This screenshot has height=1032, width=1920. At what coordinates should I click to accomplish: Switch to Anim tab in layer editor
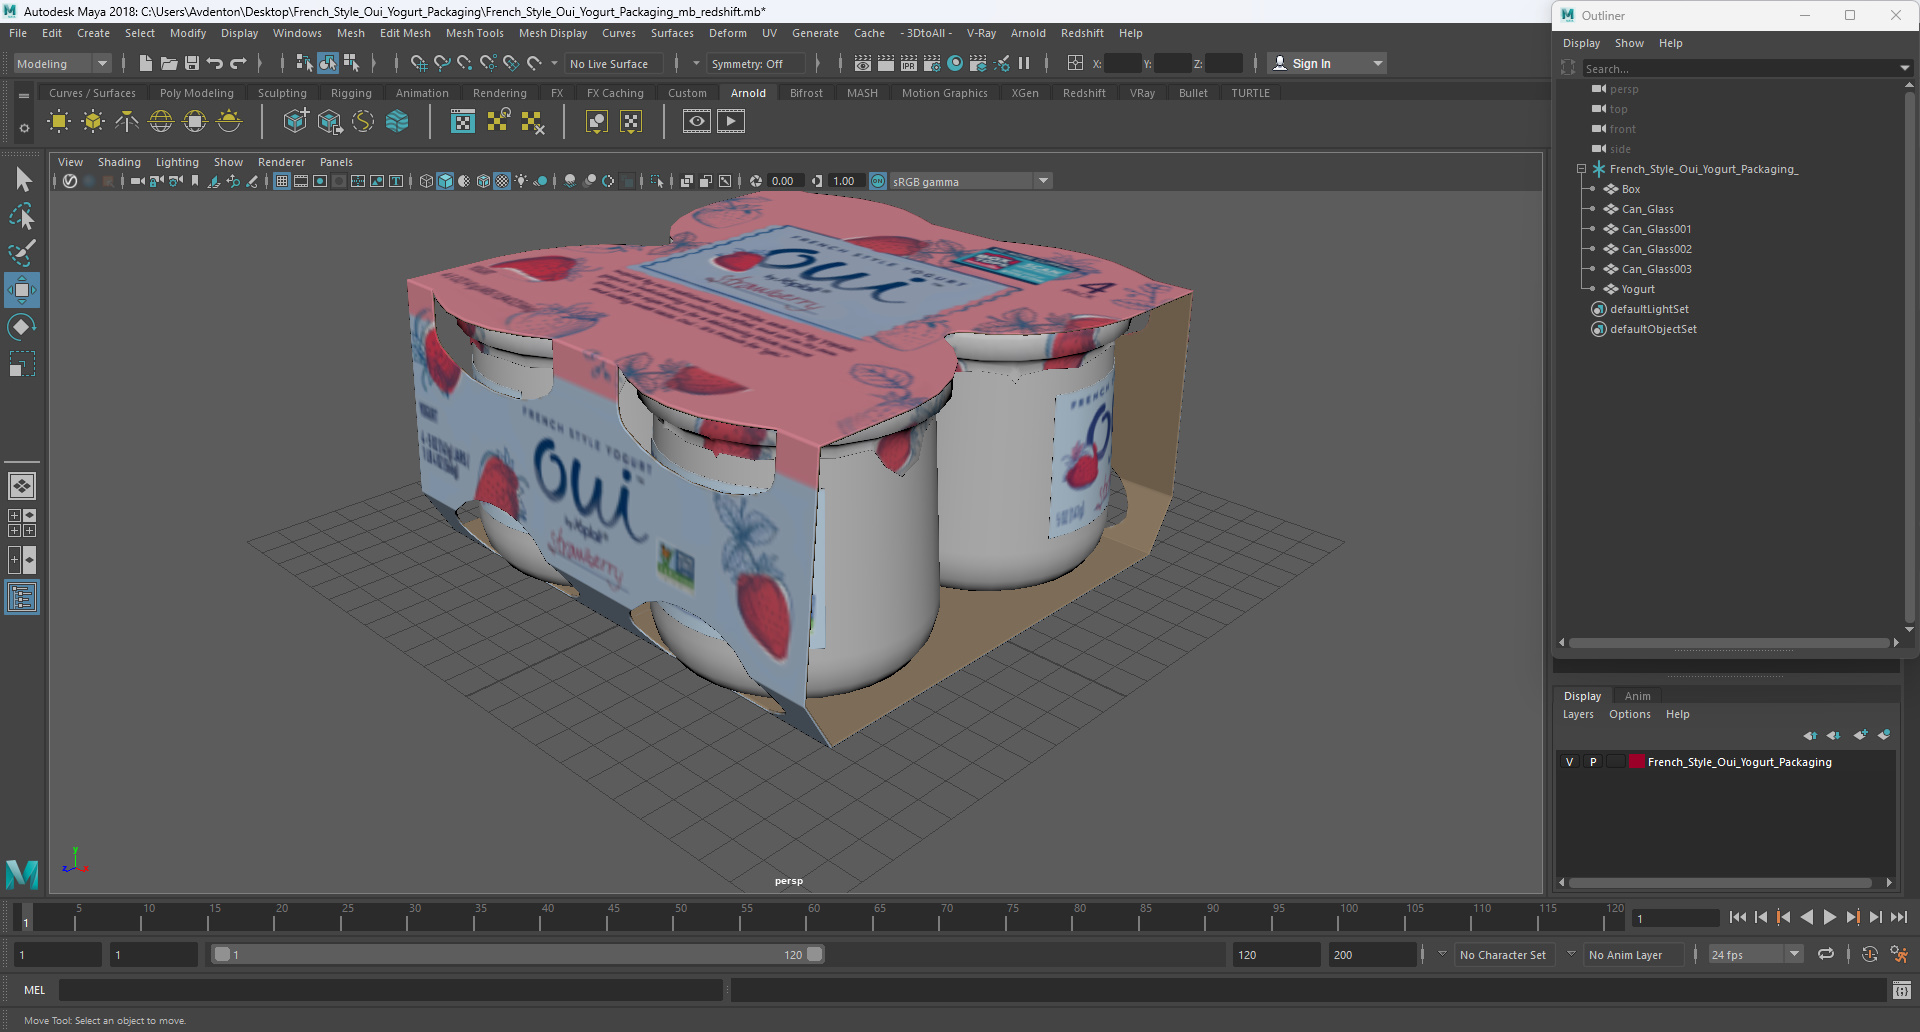(1638, 696)
